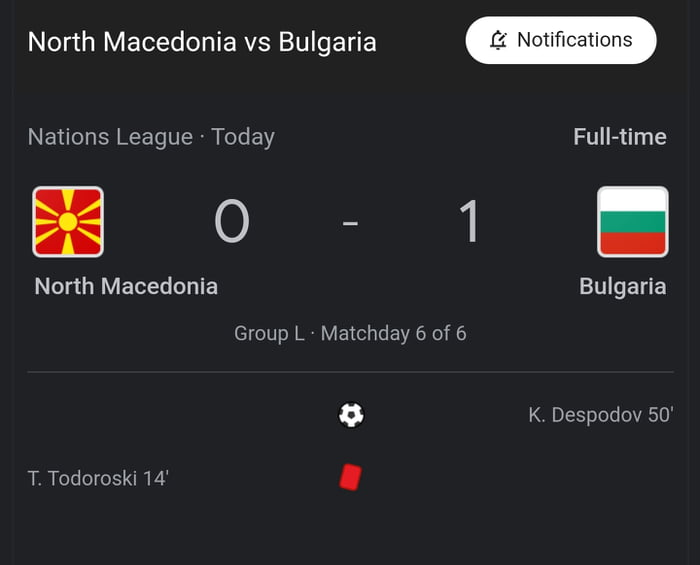Open the Bulgaria team name
700x565 pixels.
[622, 286]
